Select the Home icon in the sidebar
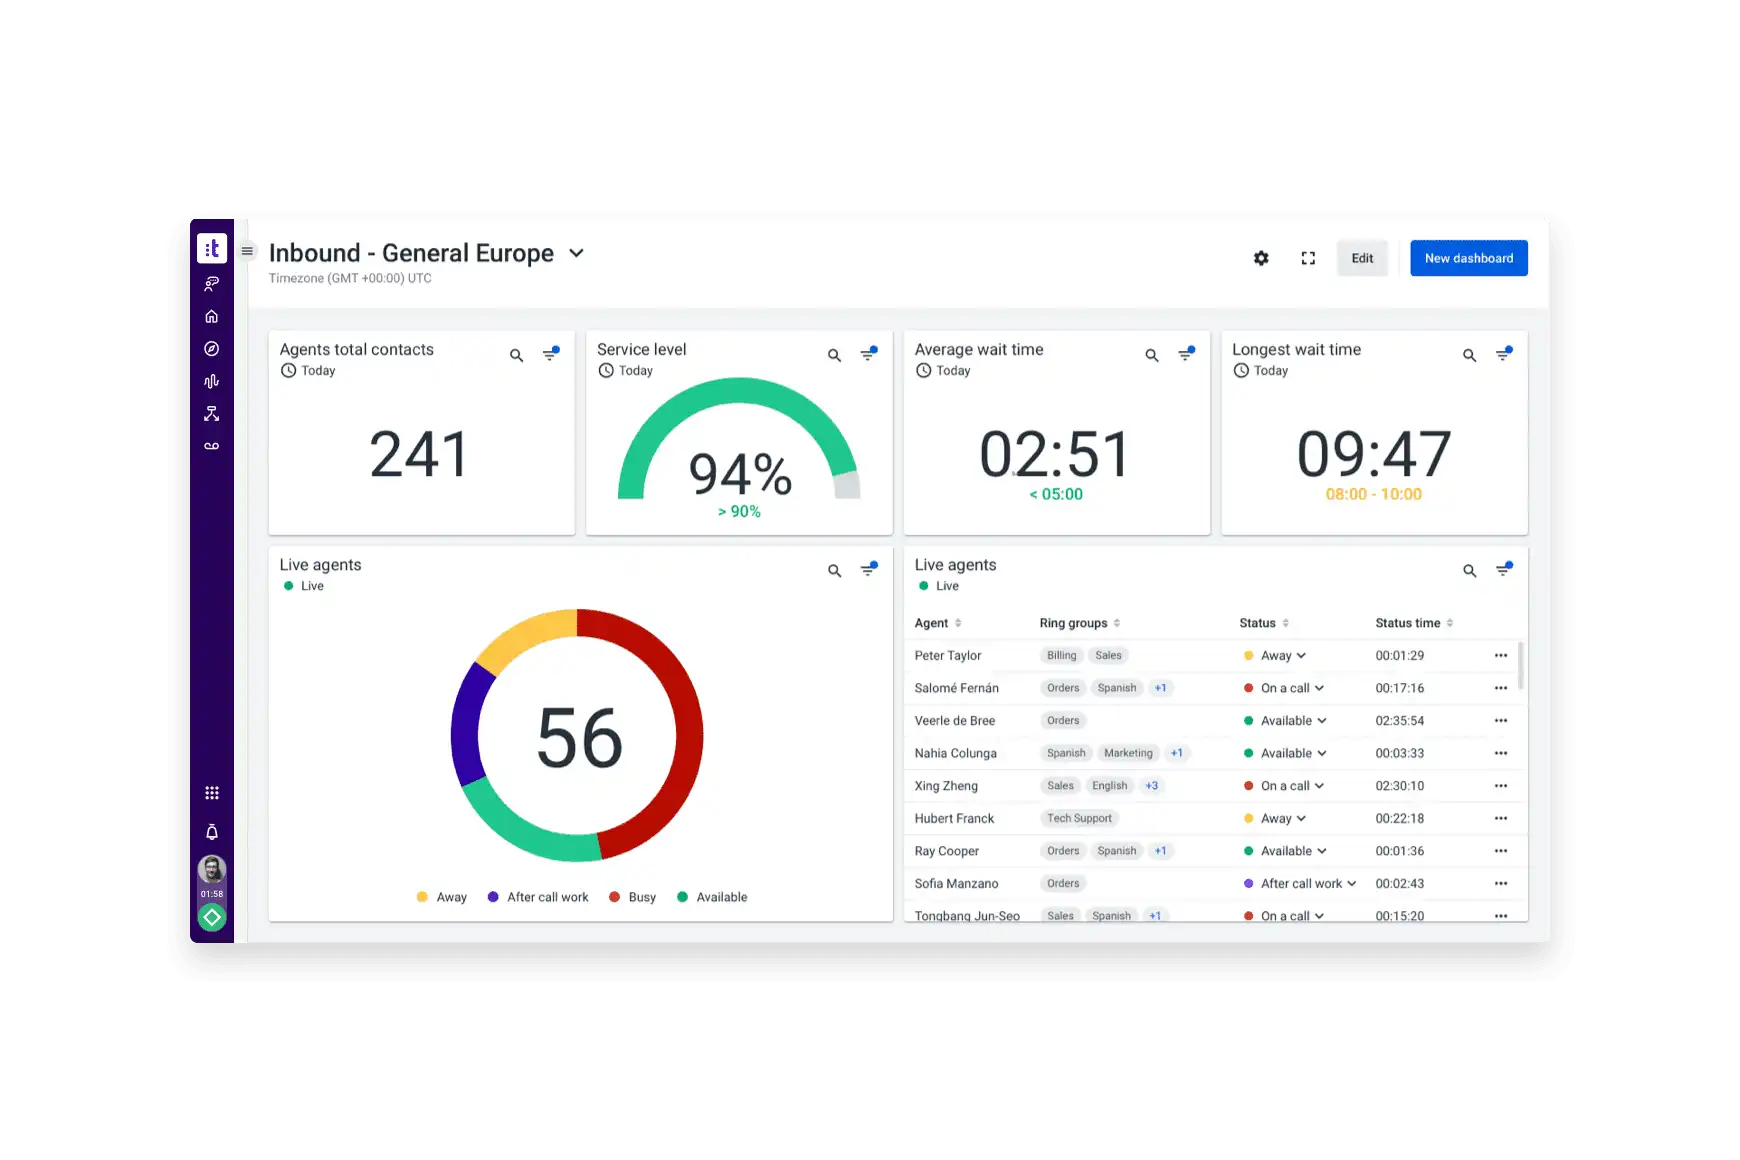 [x=212, y=315]
